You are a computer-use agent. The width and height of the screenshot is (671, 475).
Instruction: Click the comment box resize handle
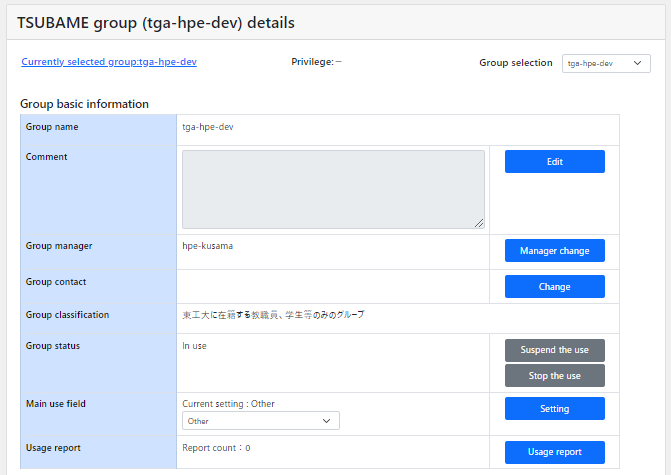(x=479, y=223)
